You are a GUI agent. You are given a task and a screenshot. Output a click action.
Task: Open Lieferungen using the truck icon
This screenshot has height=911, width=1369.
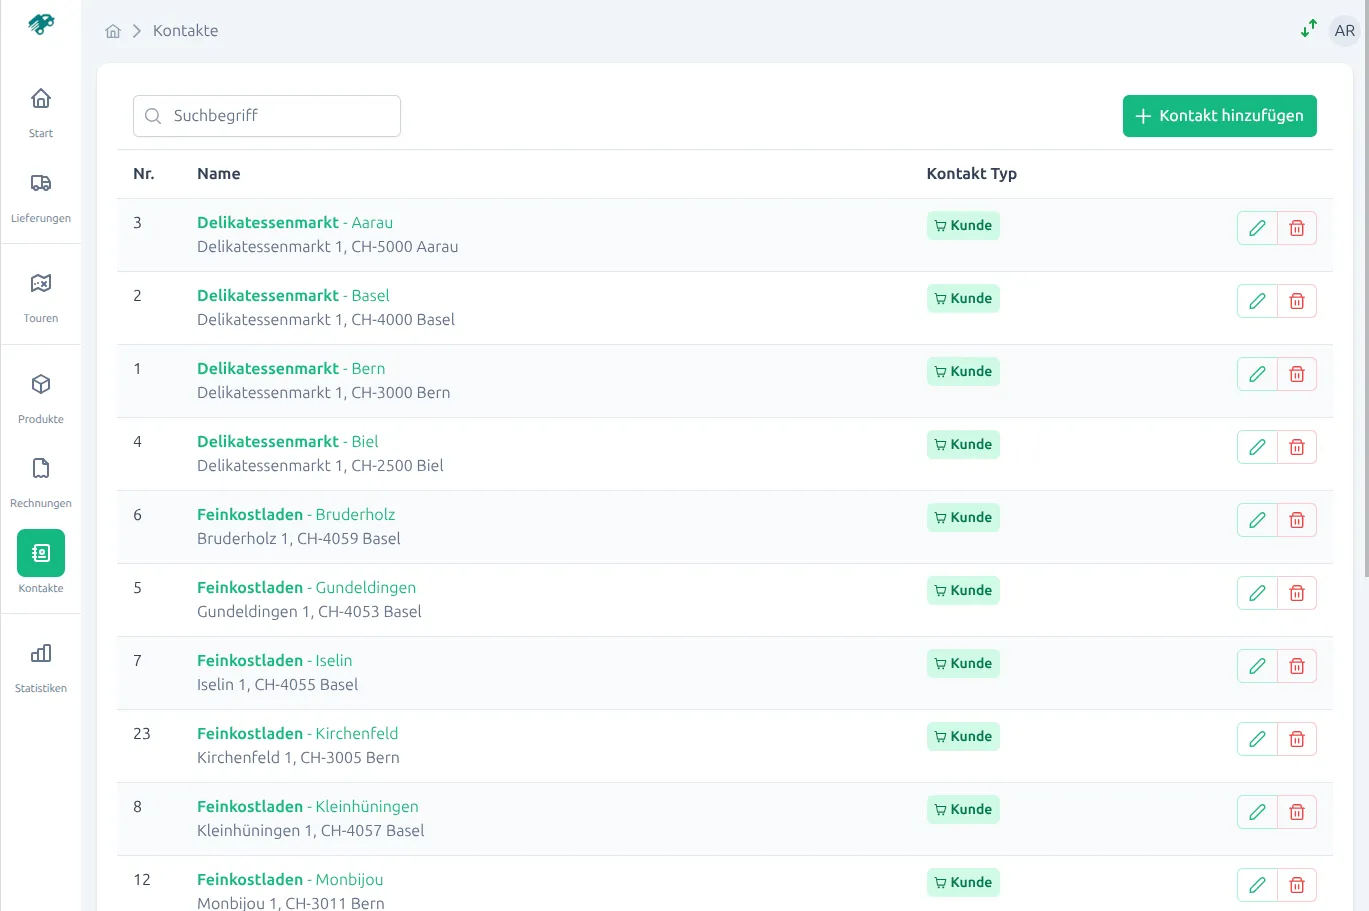(x=40, y=183)
